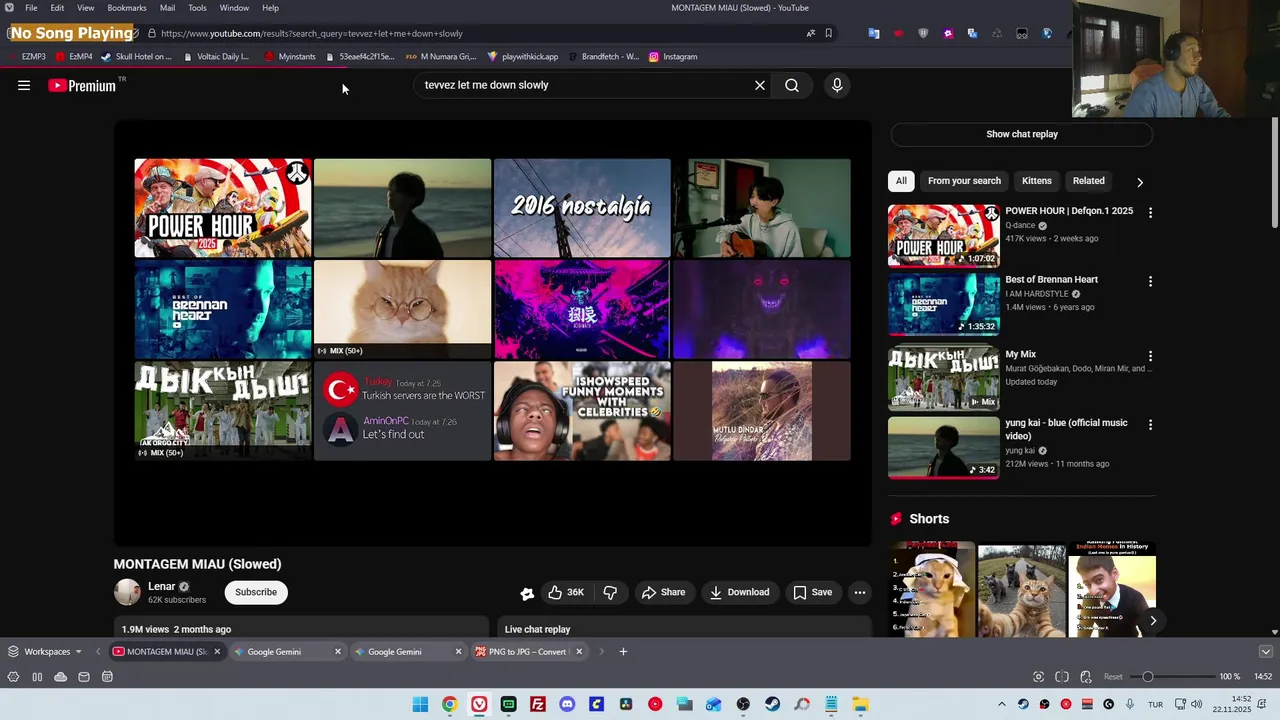Viewport: 1280px width, 720px height.
Task: Click the magnifier search button
Action: (792, 86)
